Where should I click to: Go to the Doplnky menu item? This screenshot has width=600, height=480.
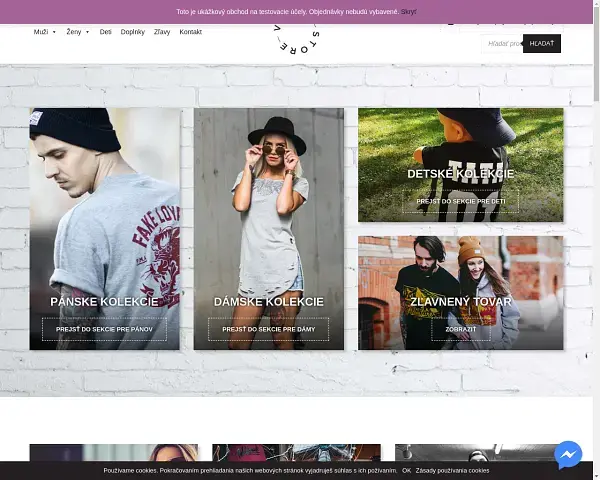pyautogui.click(x=133, y=32)
